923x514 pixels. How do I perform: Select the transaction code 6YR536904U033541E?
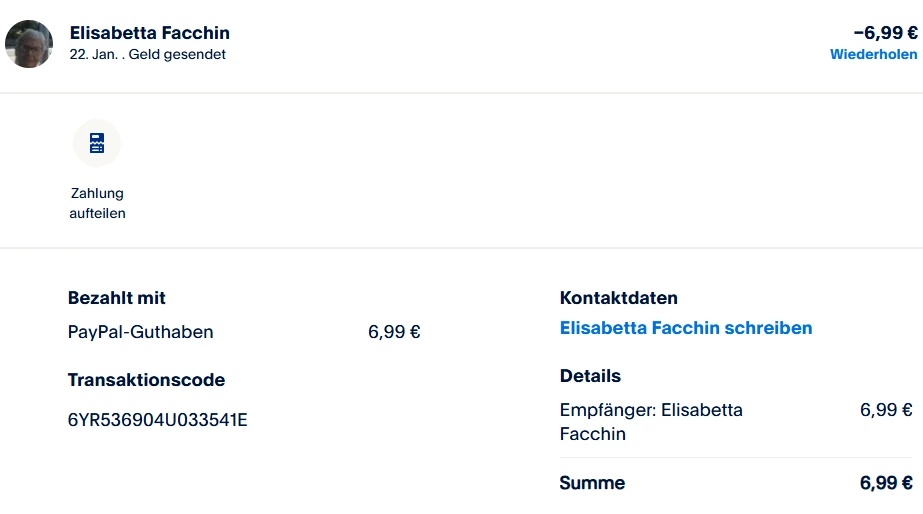pos(157,420)
